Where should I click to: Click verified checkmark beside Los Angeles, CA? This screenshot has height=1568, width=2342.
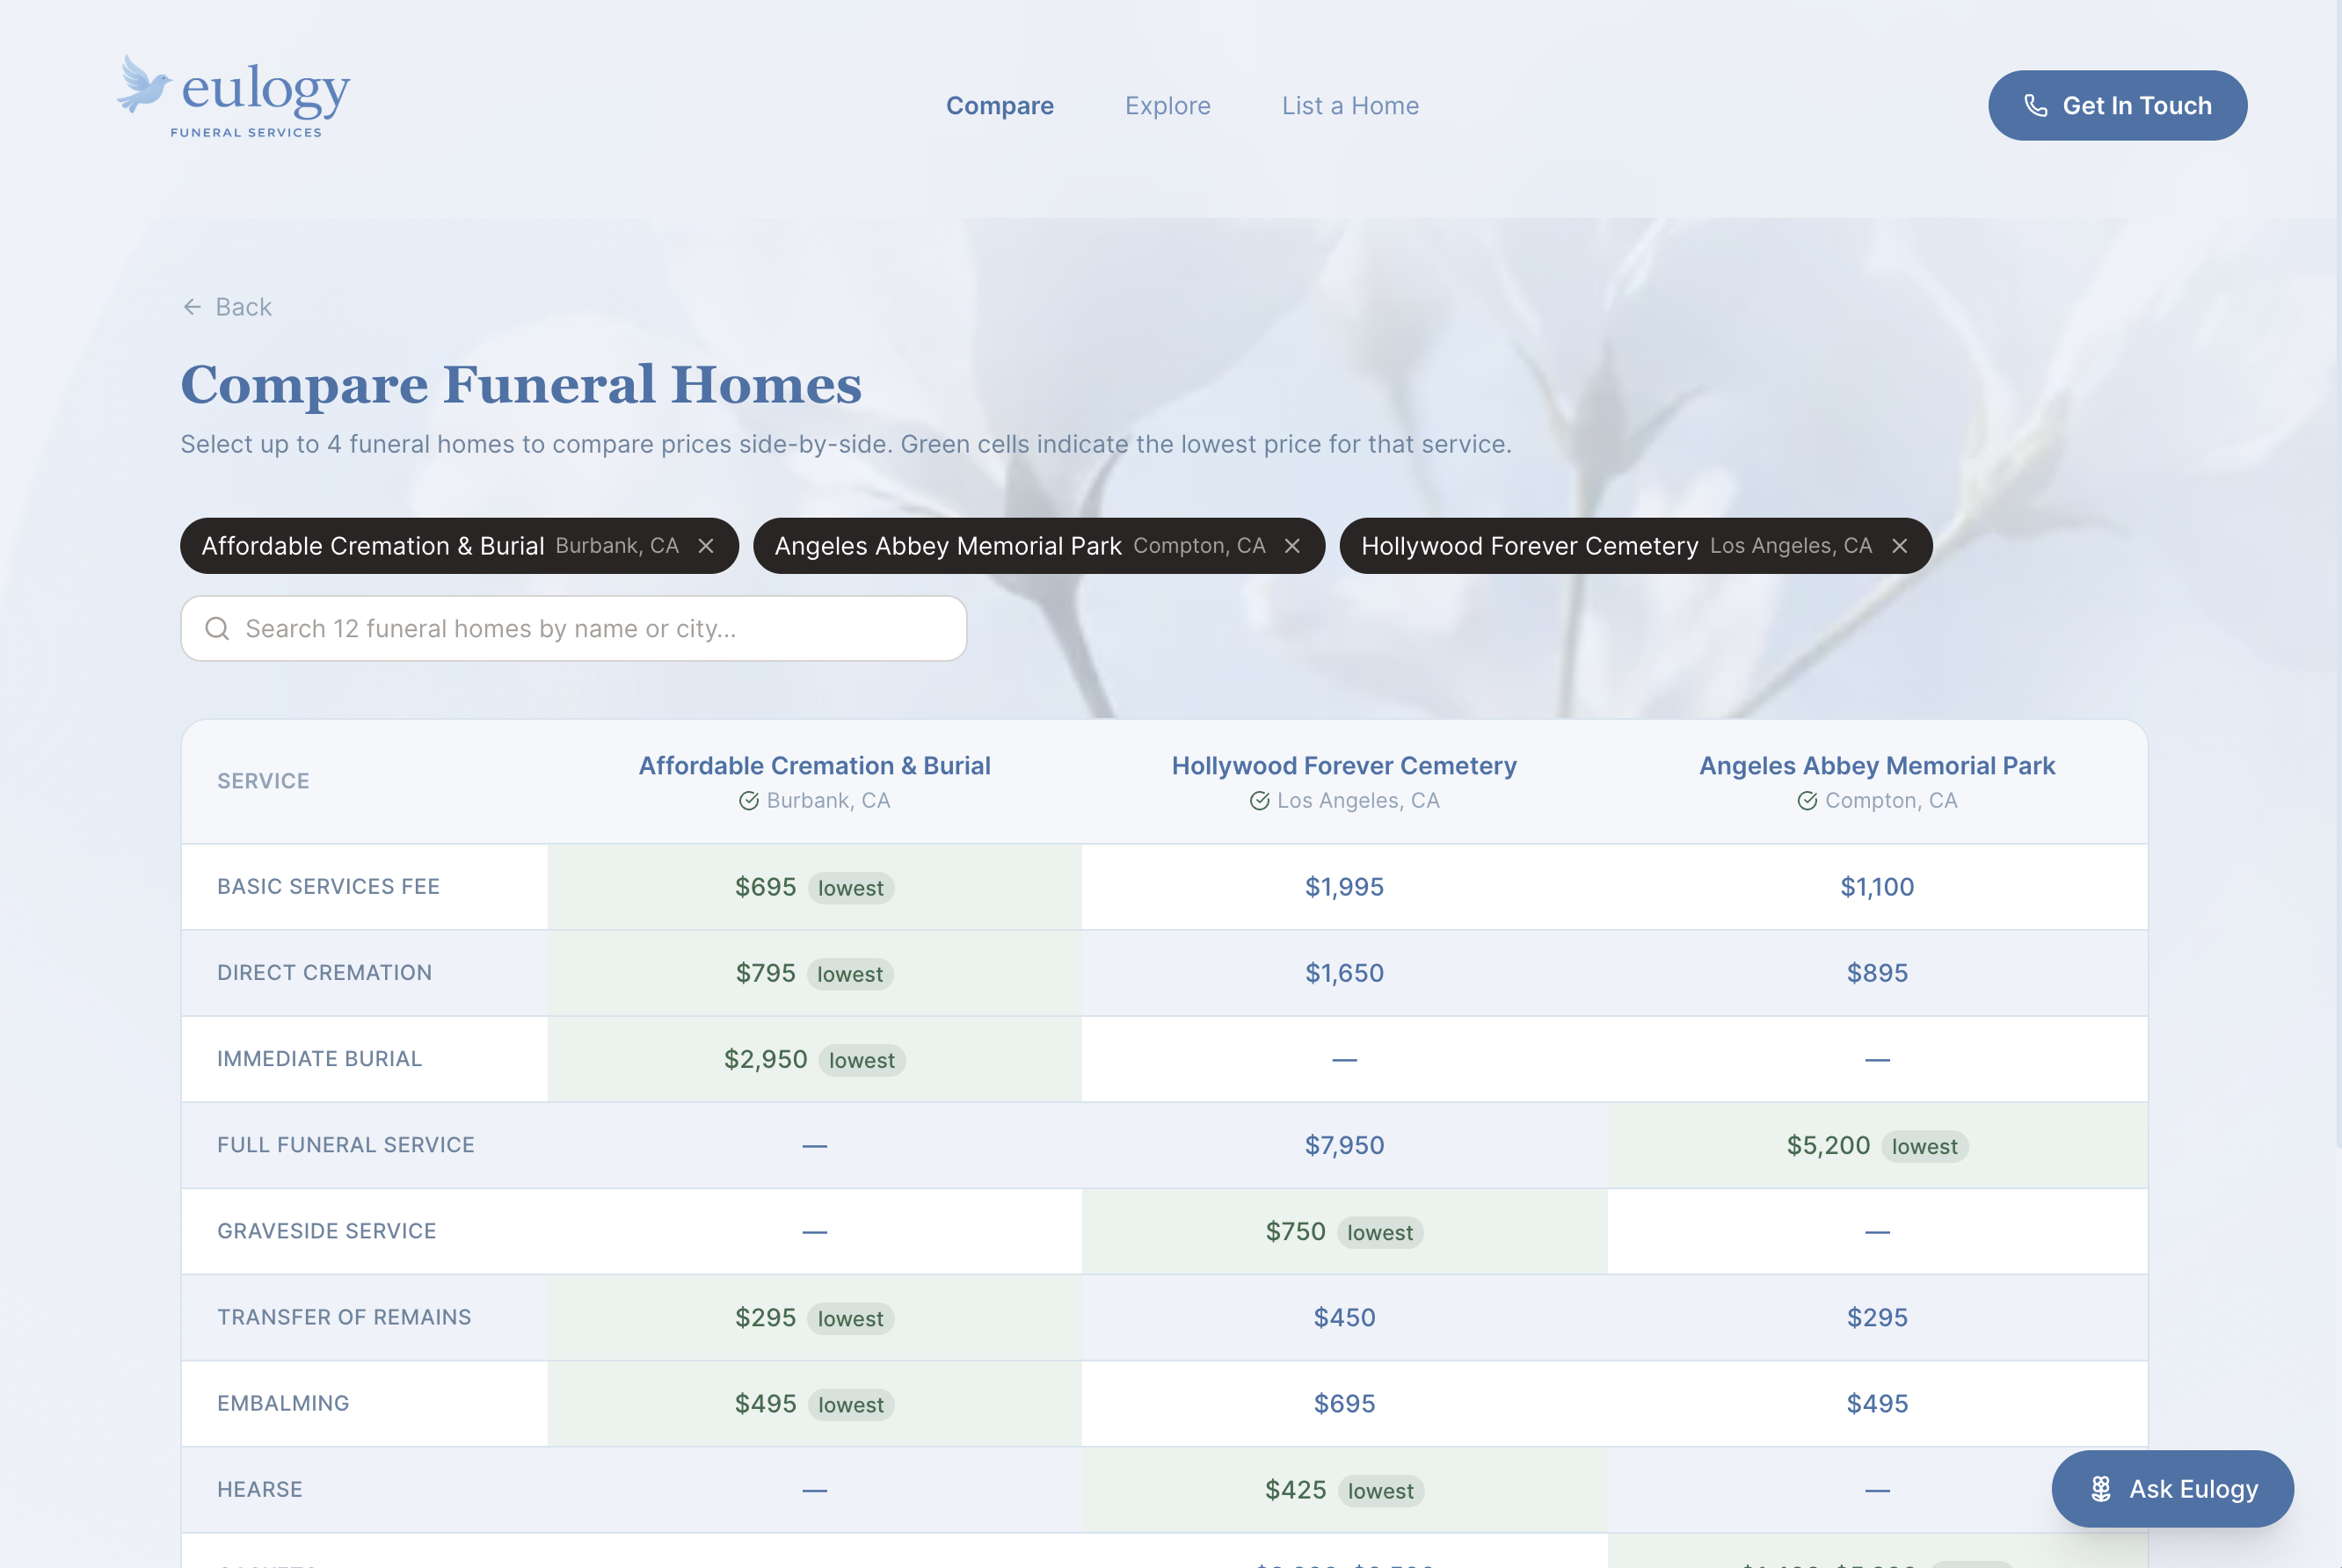pos(1259,801)
